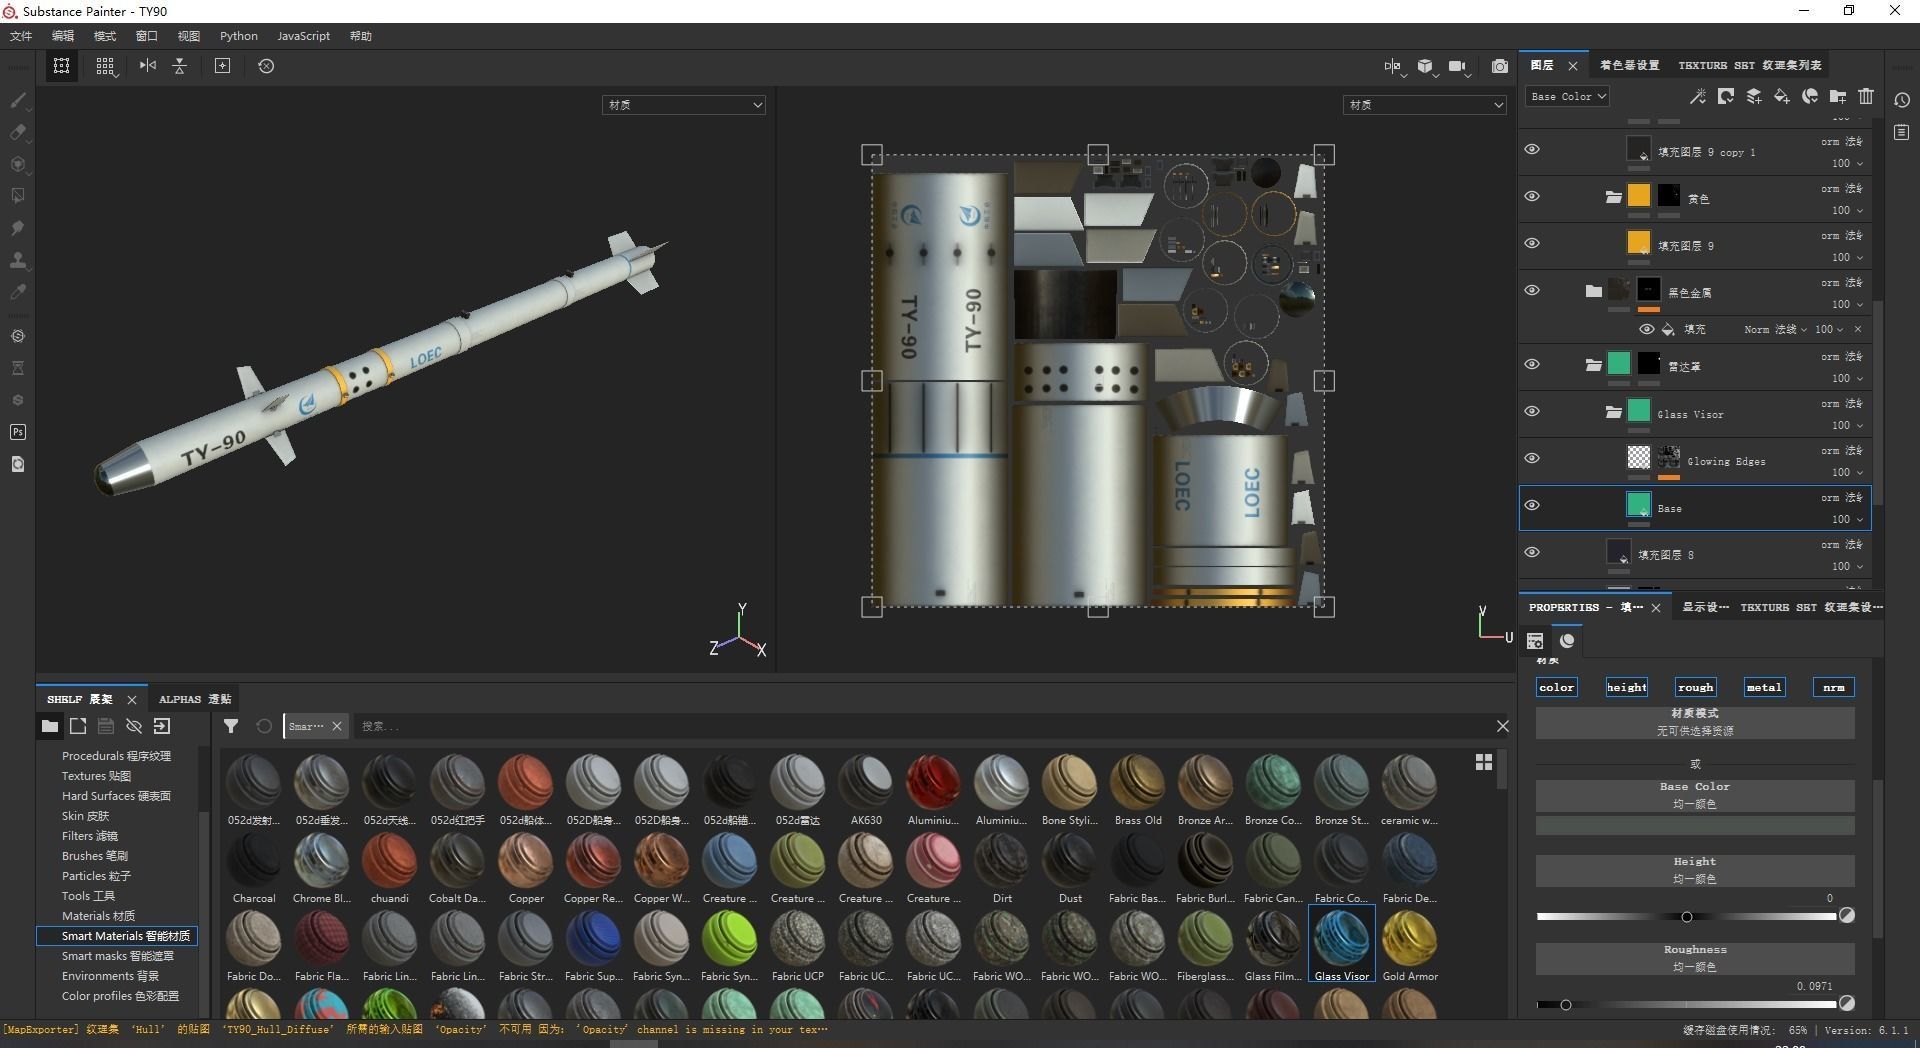The image size is (1920, 1048).
Task: Add a new fill layer
Action: 1782,96
